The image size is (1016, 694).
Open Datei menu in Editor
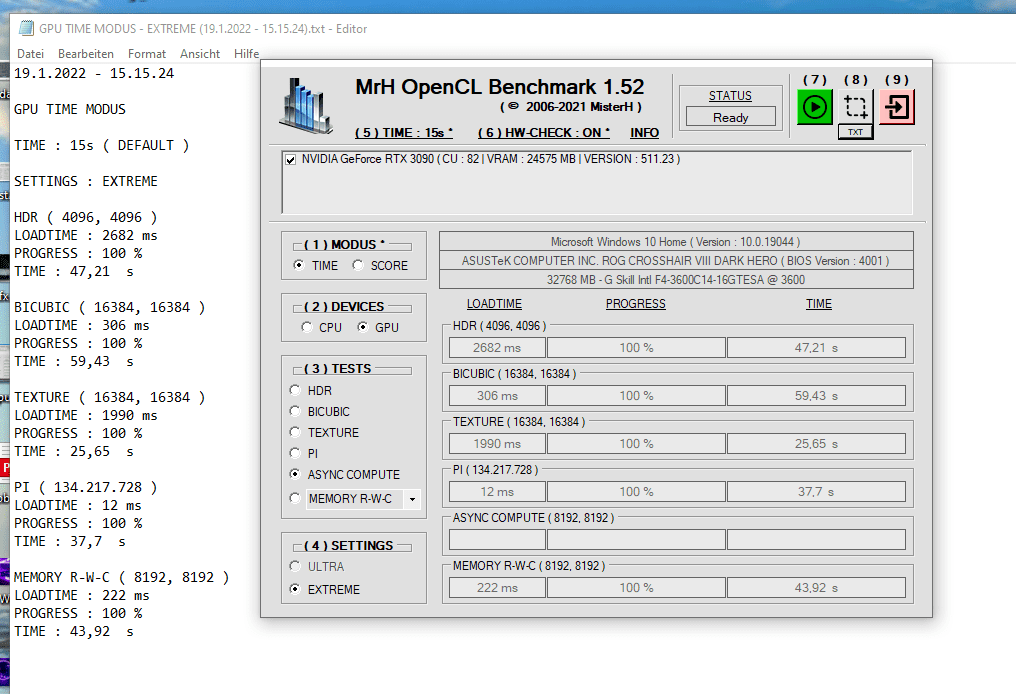[x=30, y=54]
